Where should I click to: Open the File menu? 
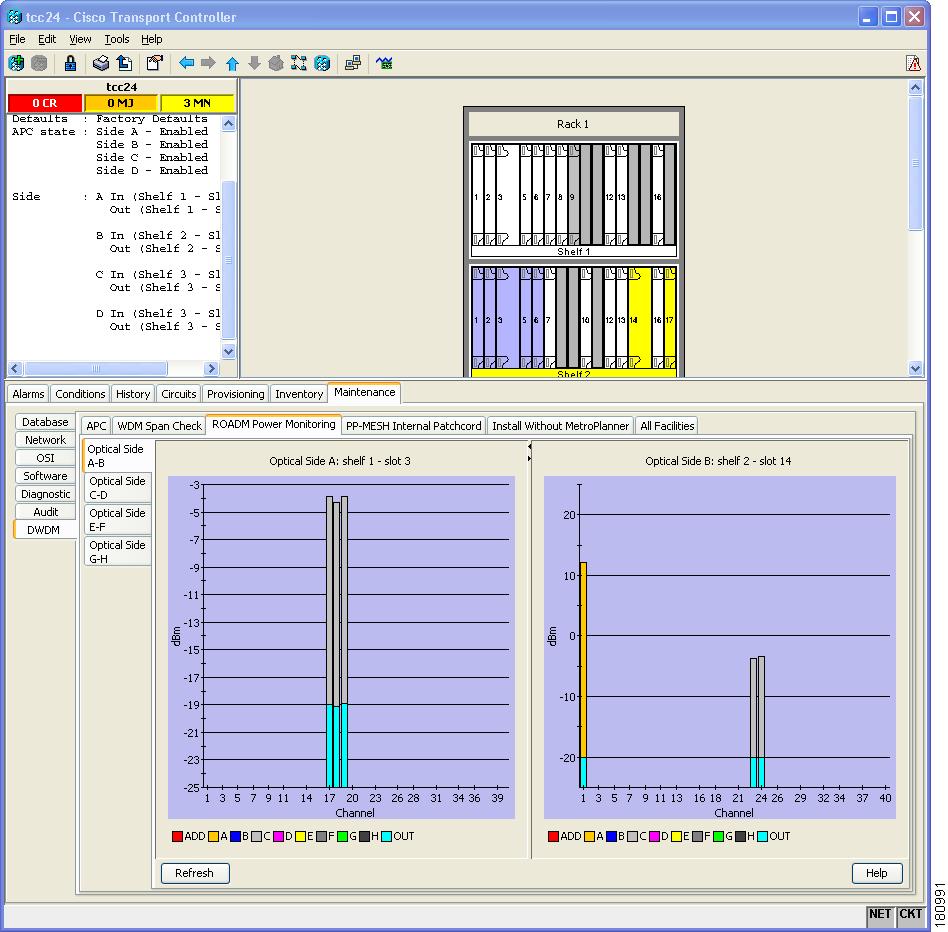point(17,39)
